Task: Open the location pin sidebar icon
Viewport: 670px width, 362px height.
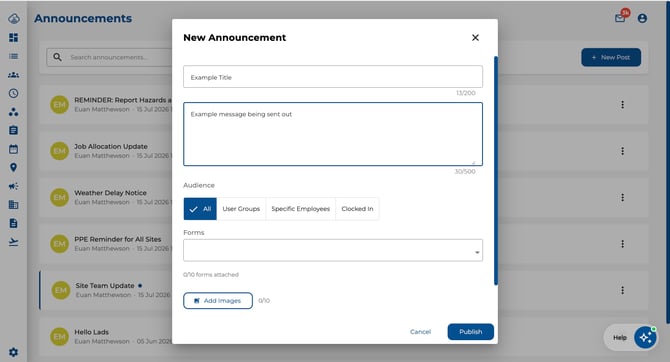Action: [13, 168]
